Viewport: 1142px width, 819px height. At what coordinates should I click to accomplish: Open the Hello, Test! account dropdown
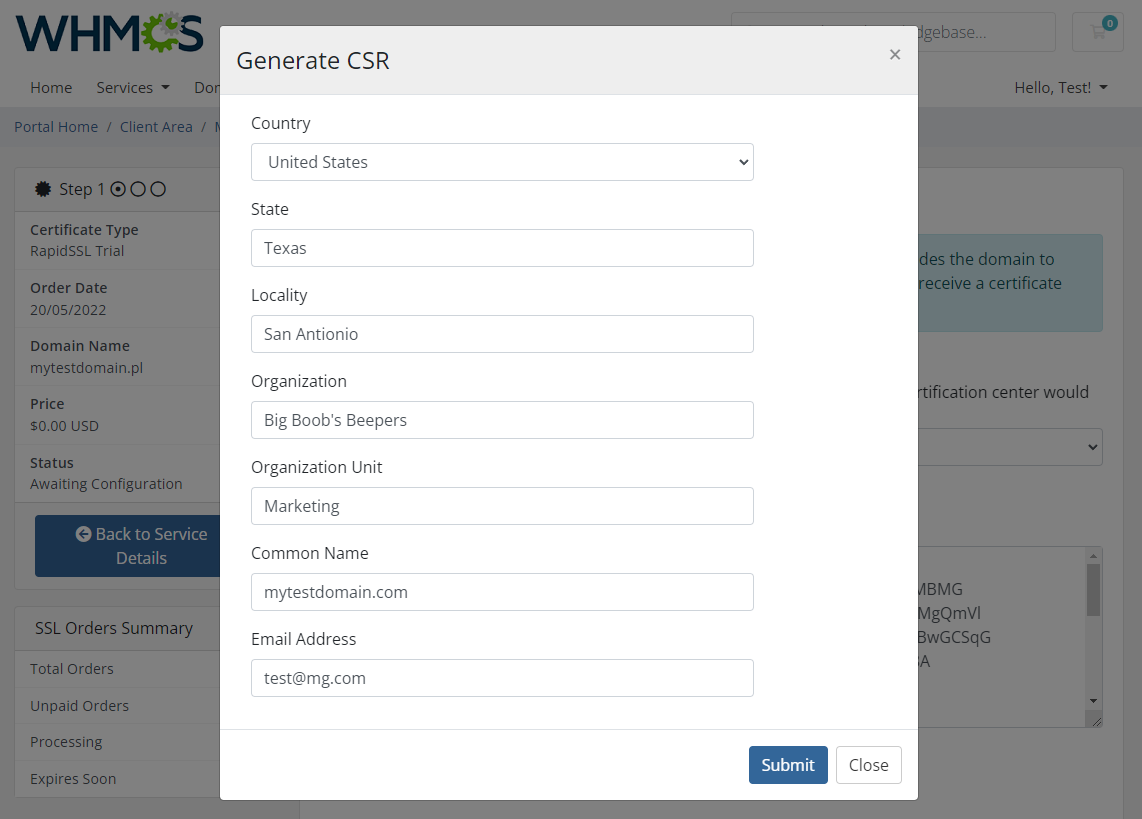(x=1061, y=88)
